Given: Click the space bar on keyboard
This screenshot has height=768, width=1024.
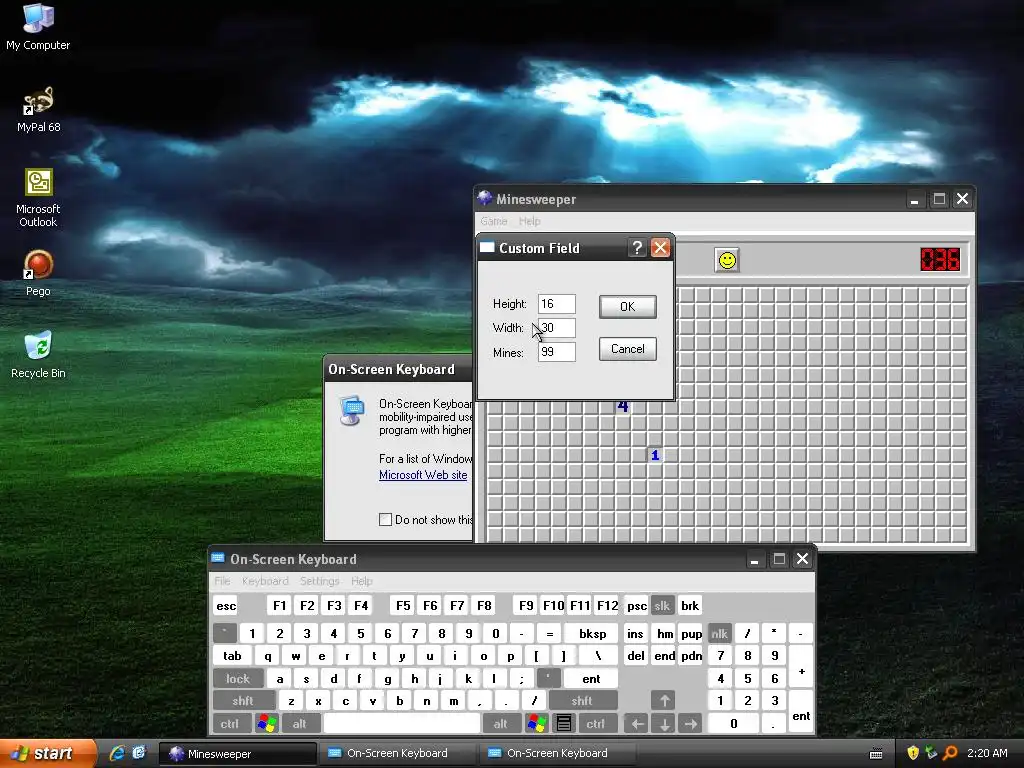Looking at the screenshot, I should (x=402, y=724).
